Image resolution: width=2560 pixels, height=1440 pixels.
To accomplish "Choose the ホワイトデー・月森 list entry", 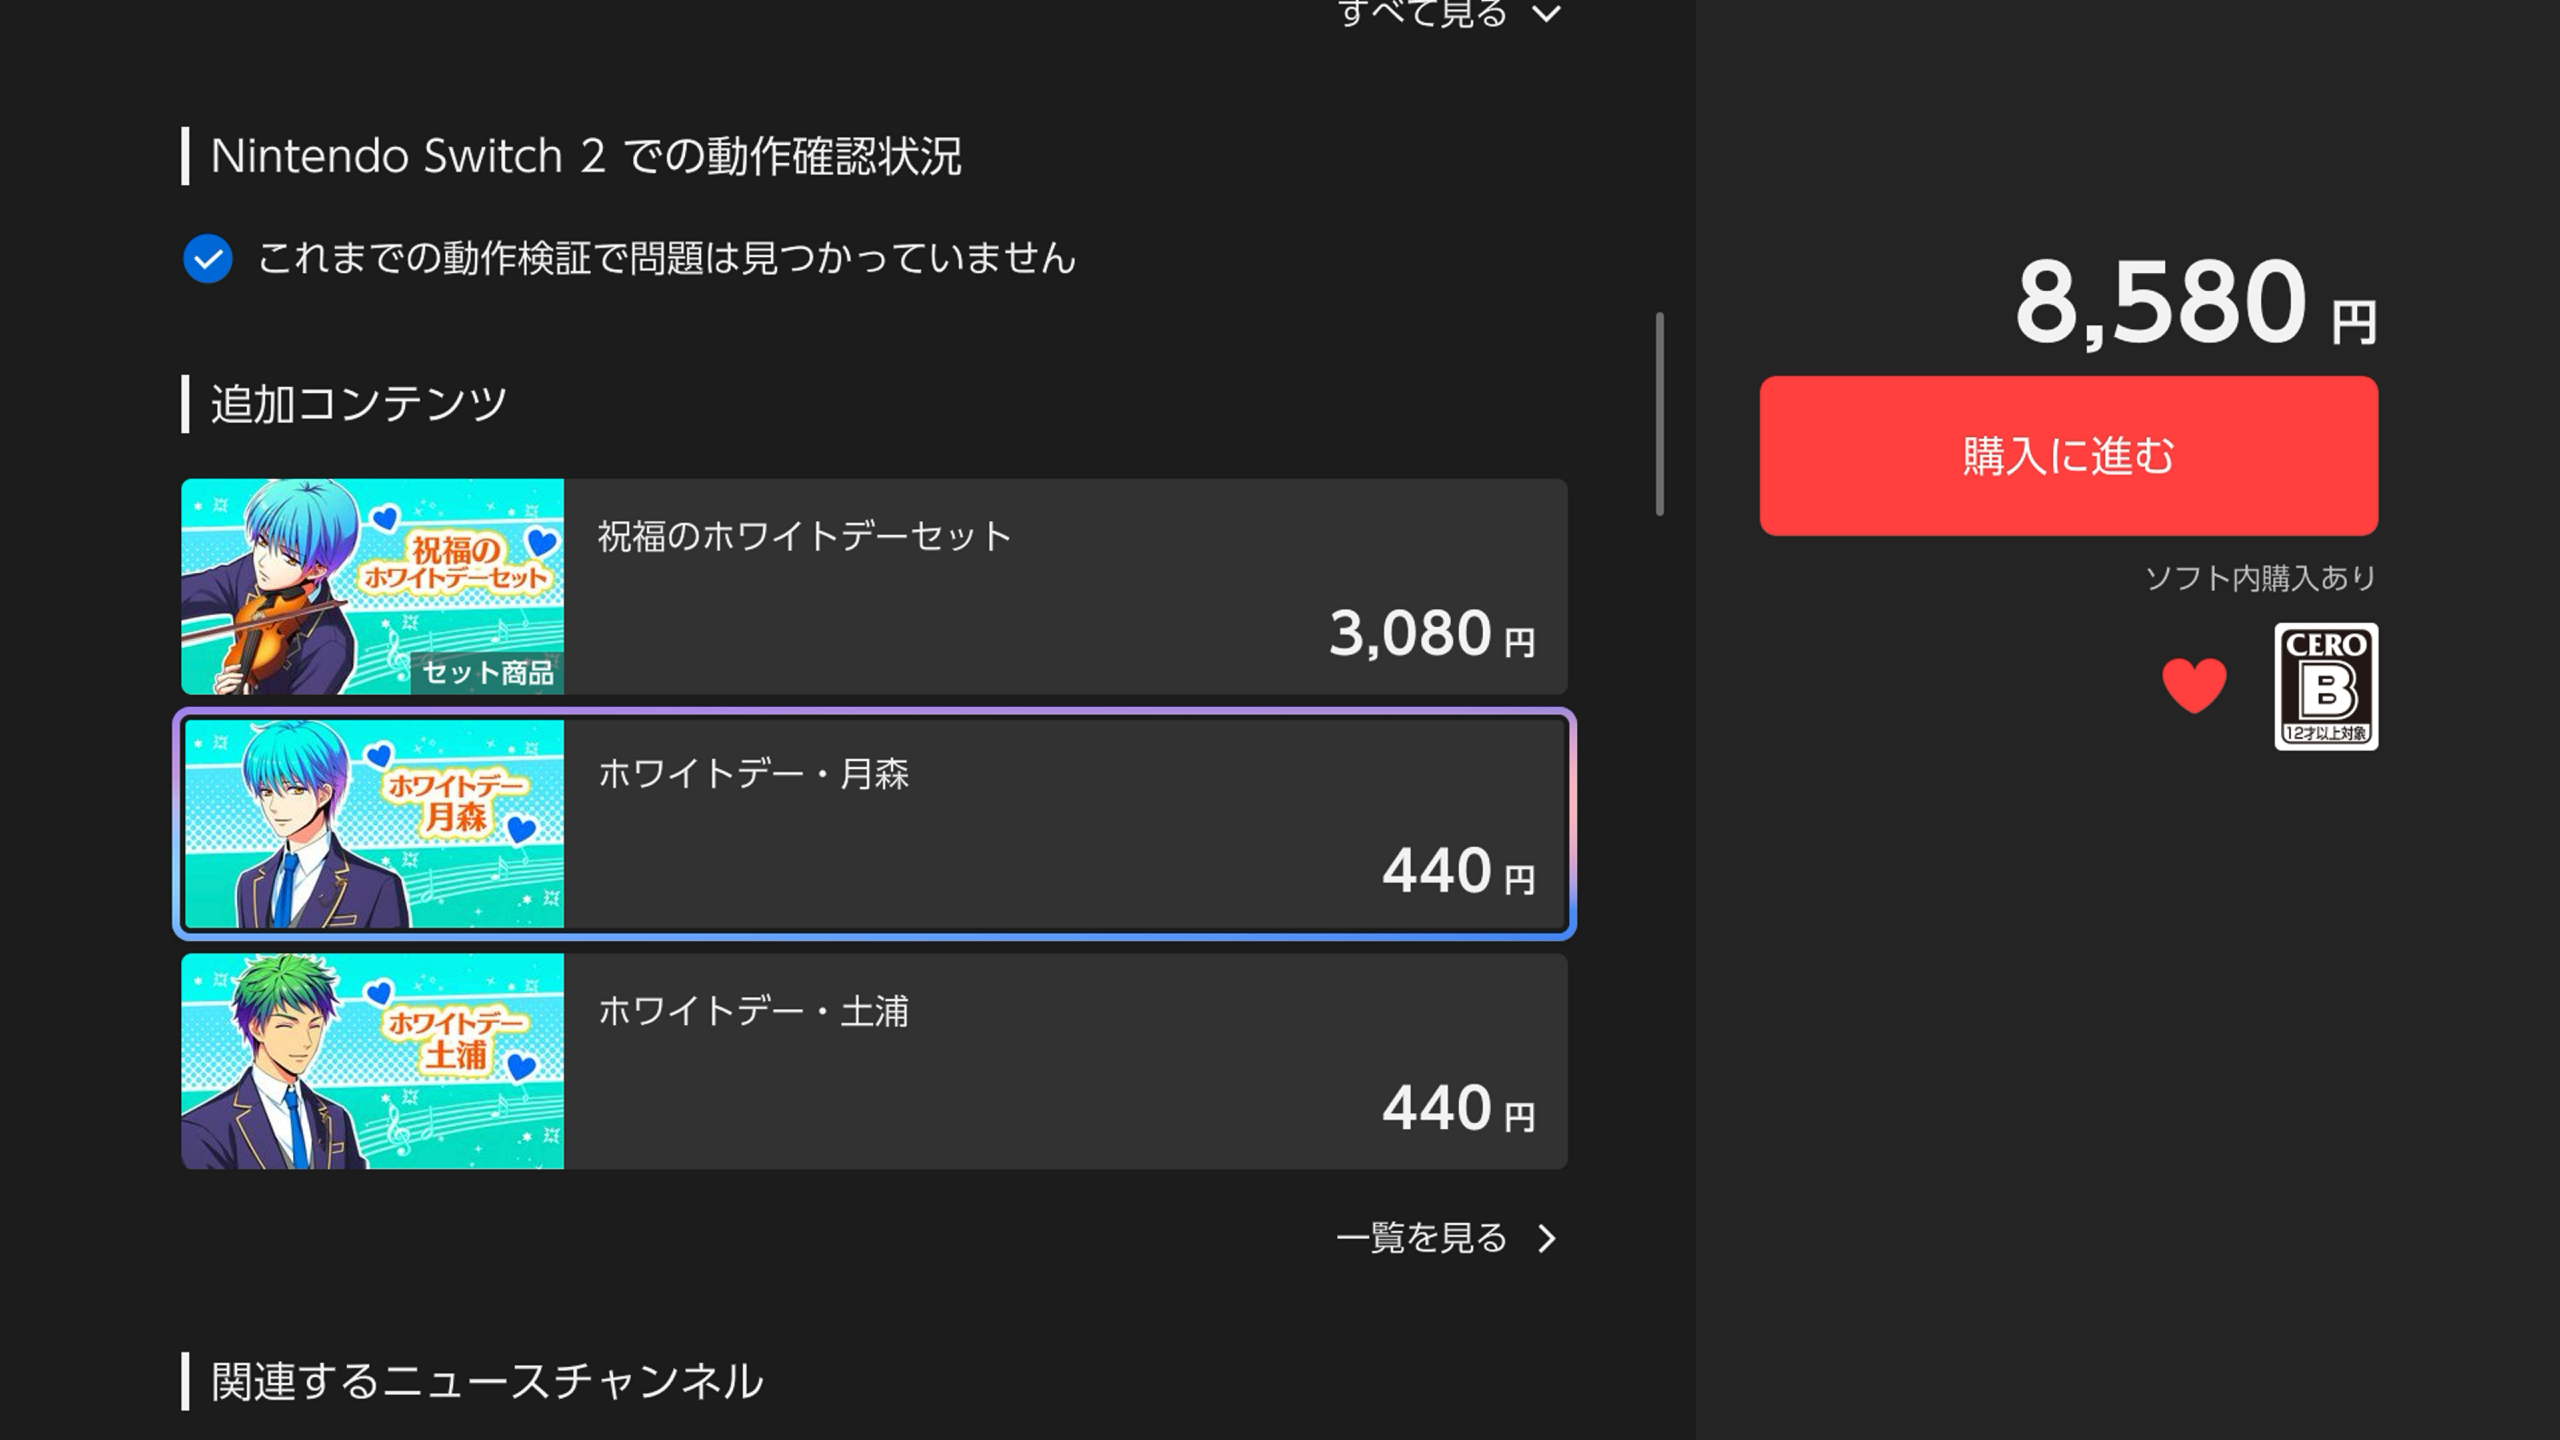I will 874,824.
